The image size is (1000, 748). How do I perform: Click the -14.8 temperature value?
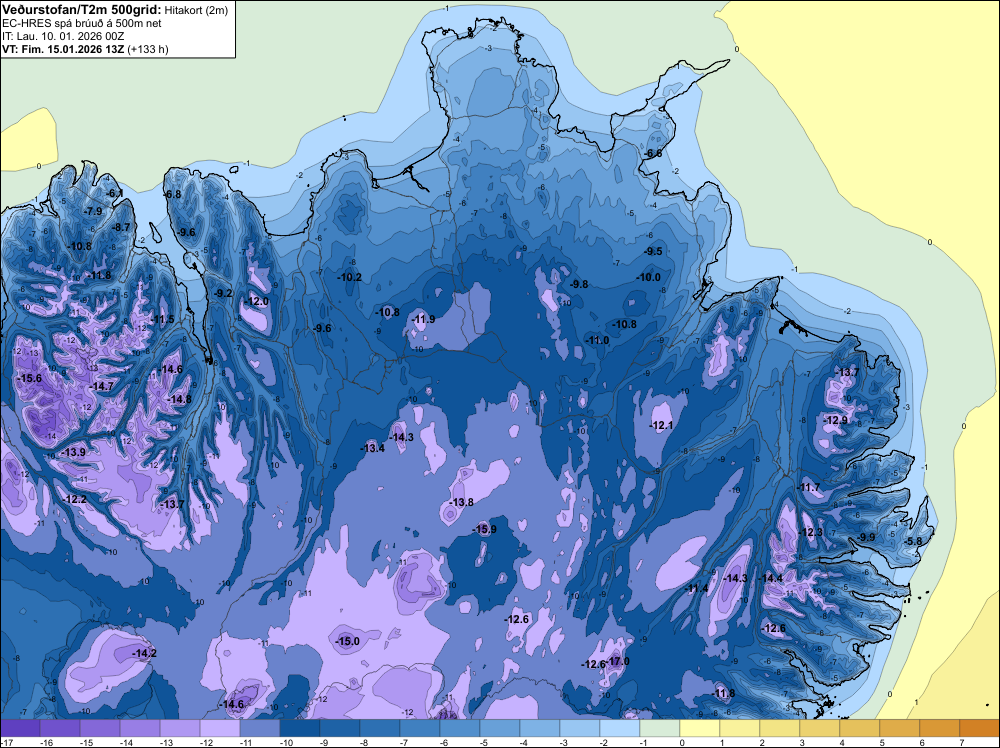coord(179,399)
